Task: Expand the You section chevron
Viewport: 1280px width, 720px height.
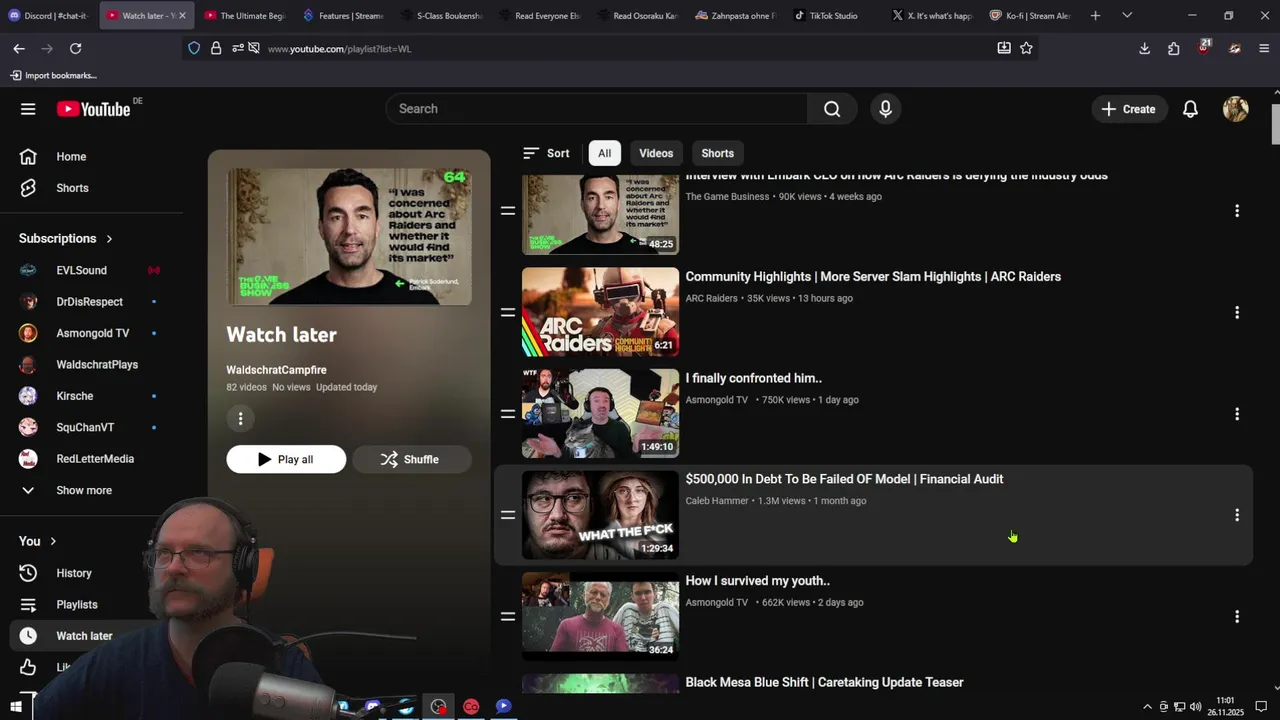Action: 53,542
